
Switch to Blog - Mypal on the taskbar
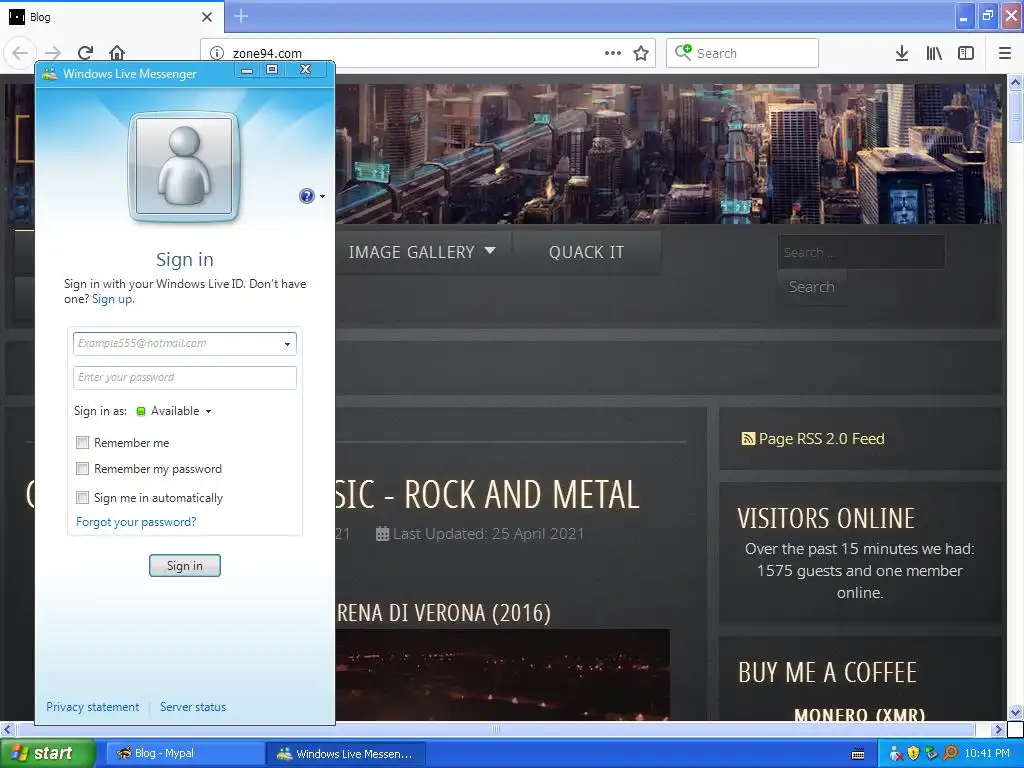point(184,754)
